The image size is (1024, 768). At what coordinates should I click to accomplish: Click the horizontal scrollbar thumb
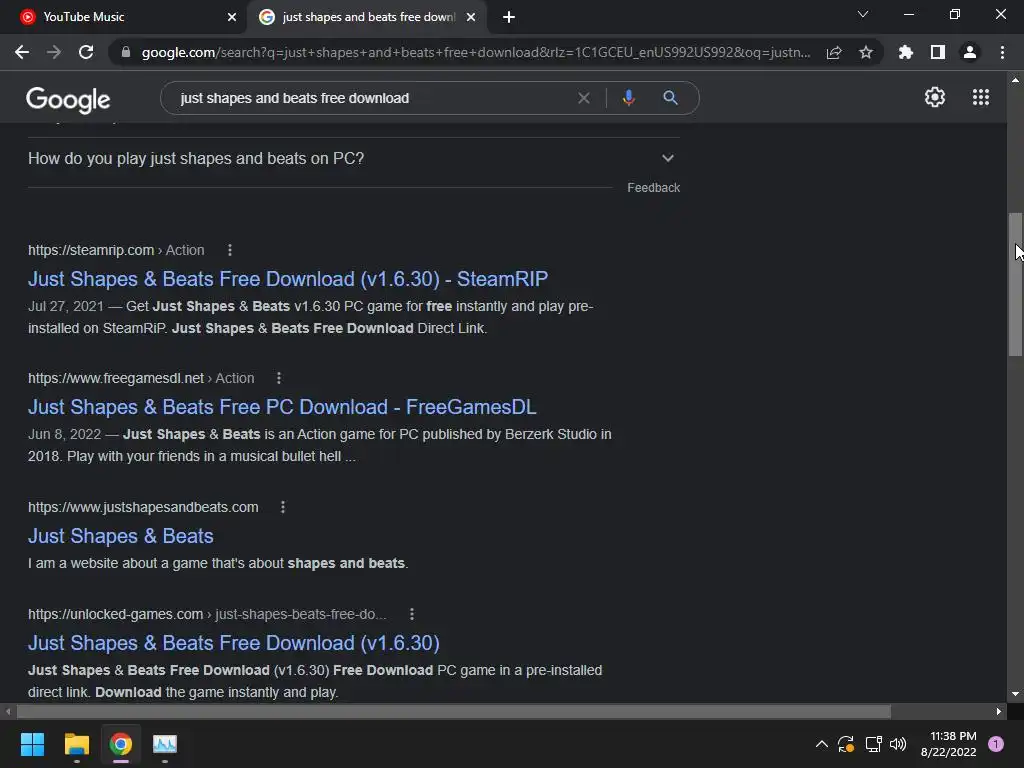(454, 711)
